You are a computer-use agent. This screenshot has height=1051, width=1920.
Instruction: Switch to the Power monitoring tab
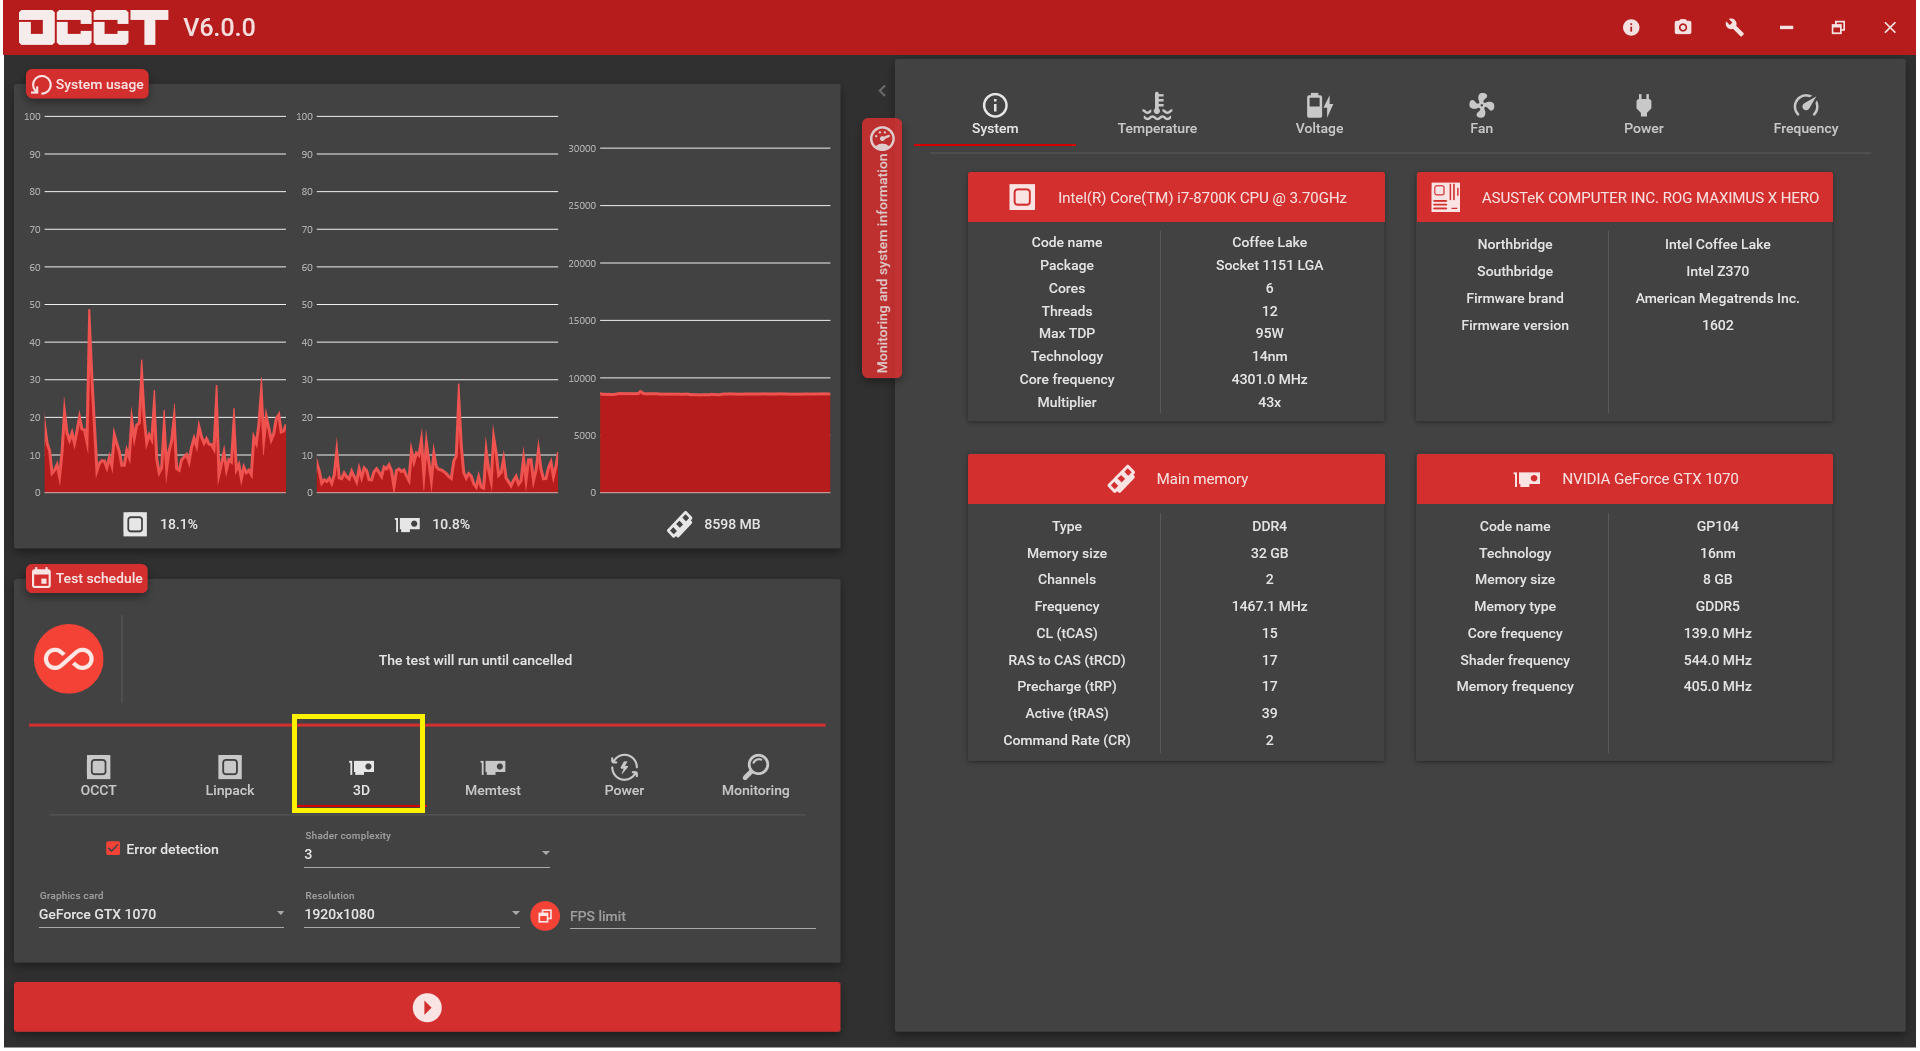tap(1644, 115)
